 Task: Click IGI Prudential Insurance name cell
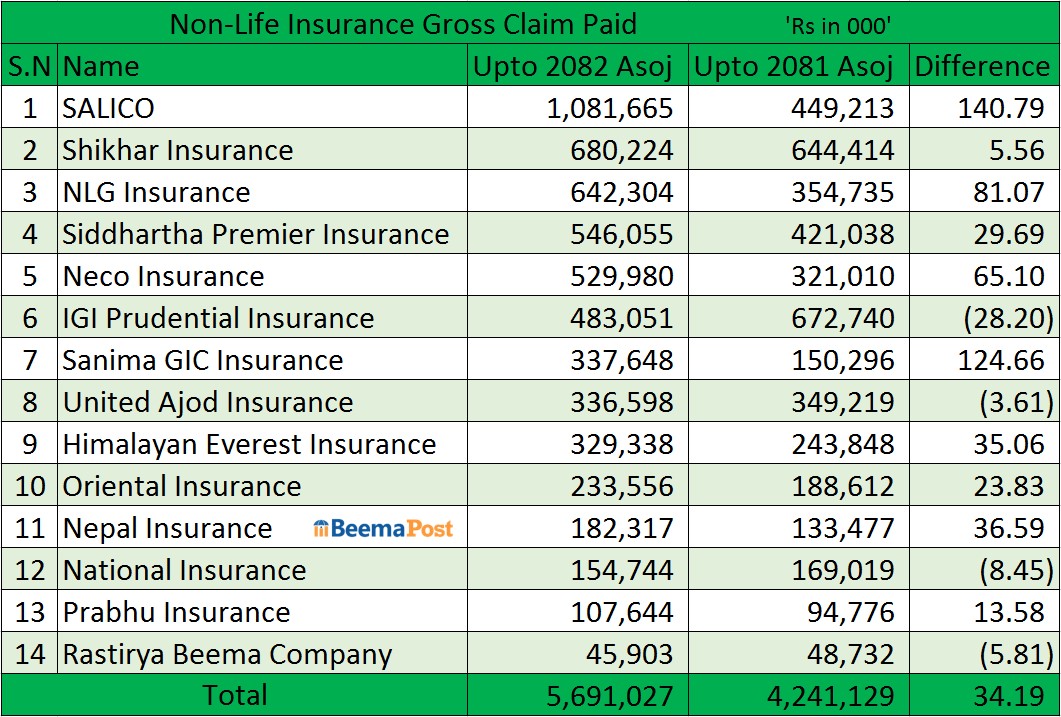[x=218, y=318]
